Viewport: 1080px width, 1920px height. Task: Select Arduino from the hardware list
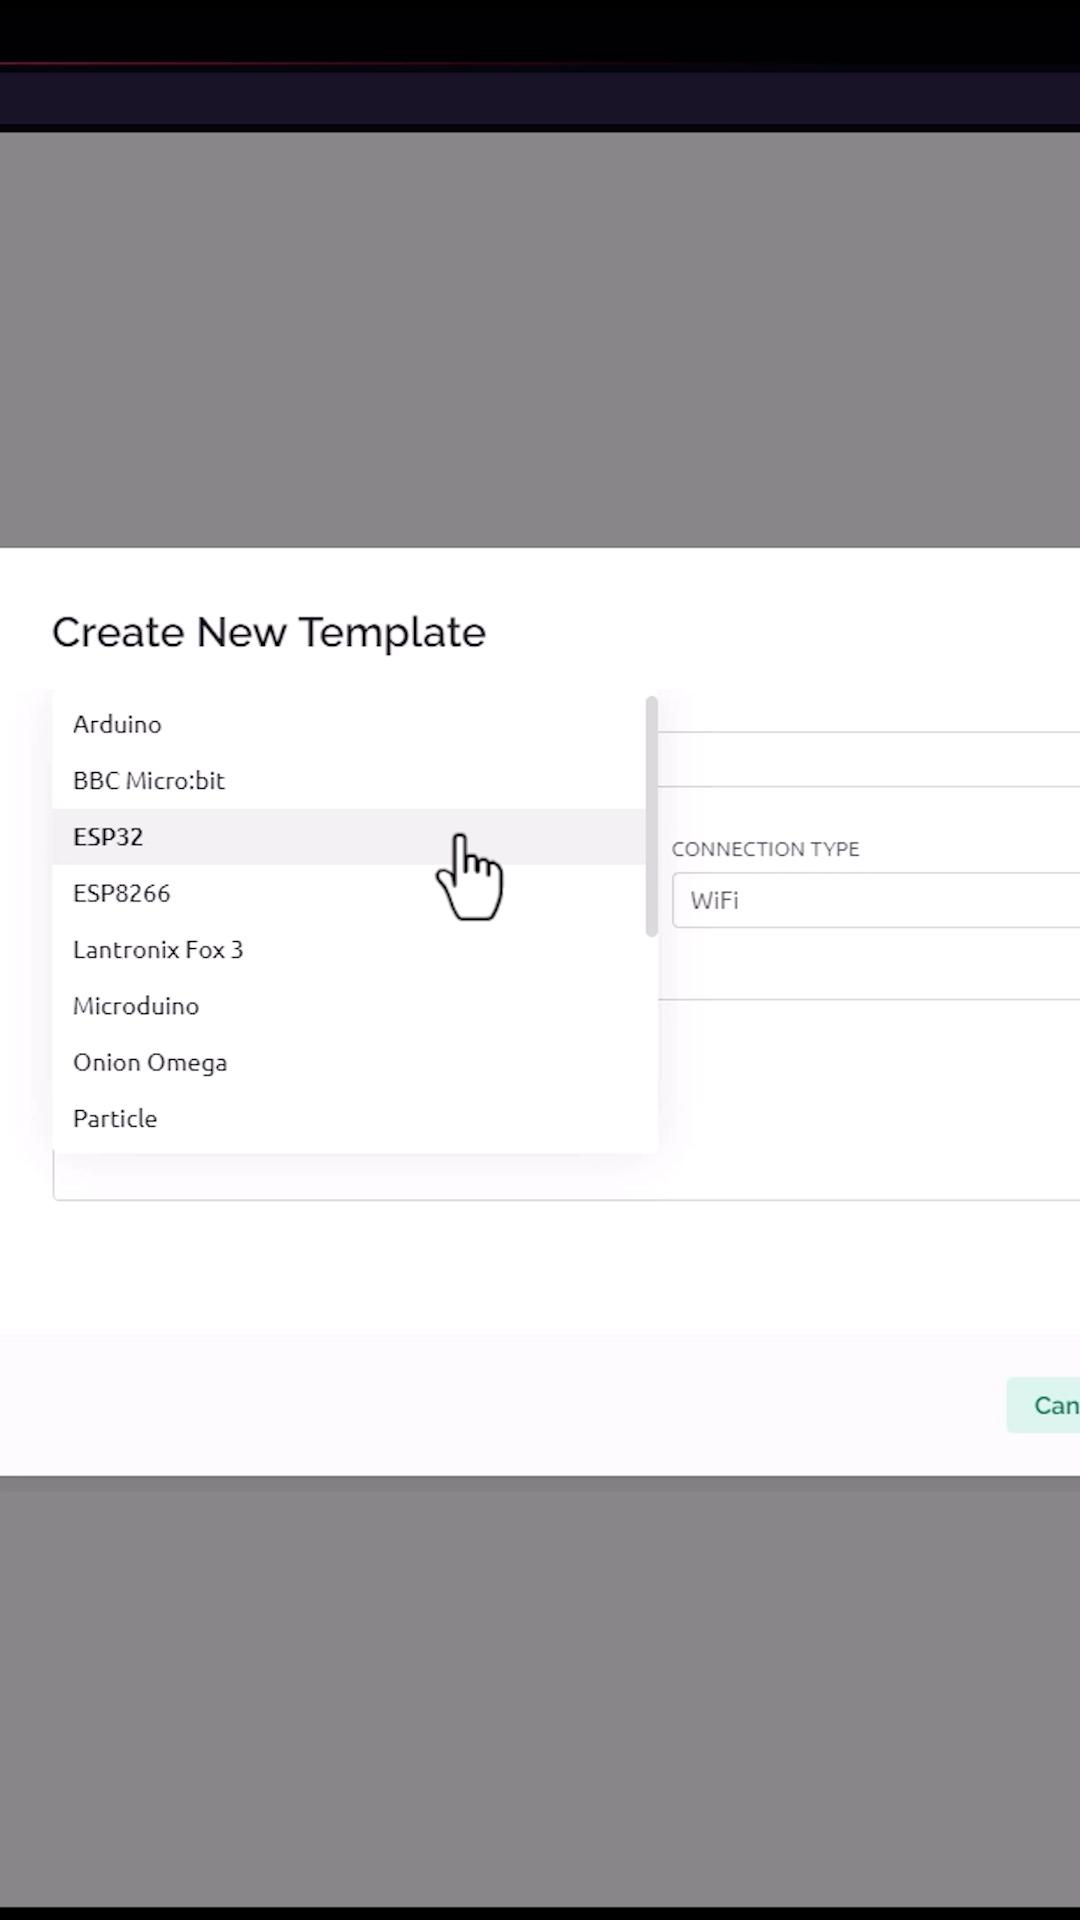(x=118, y=724)
